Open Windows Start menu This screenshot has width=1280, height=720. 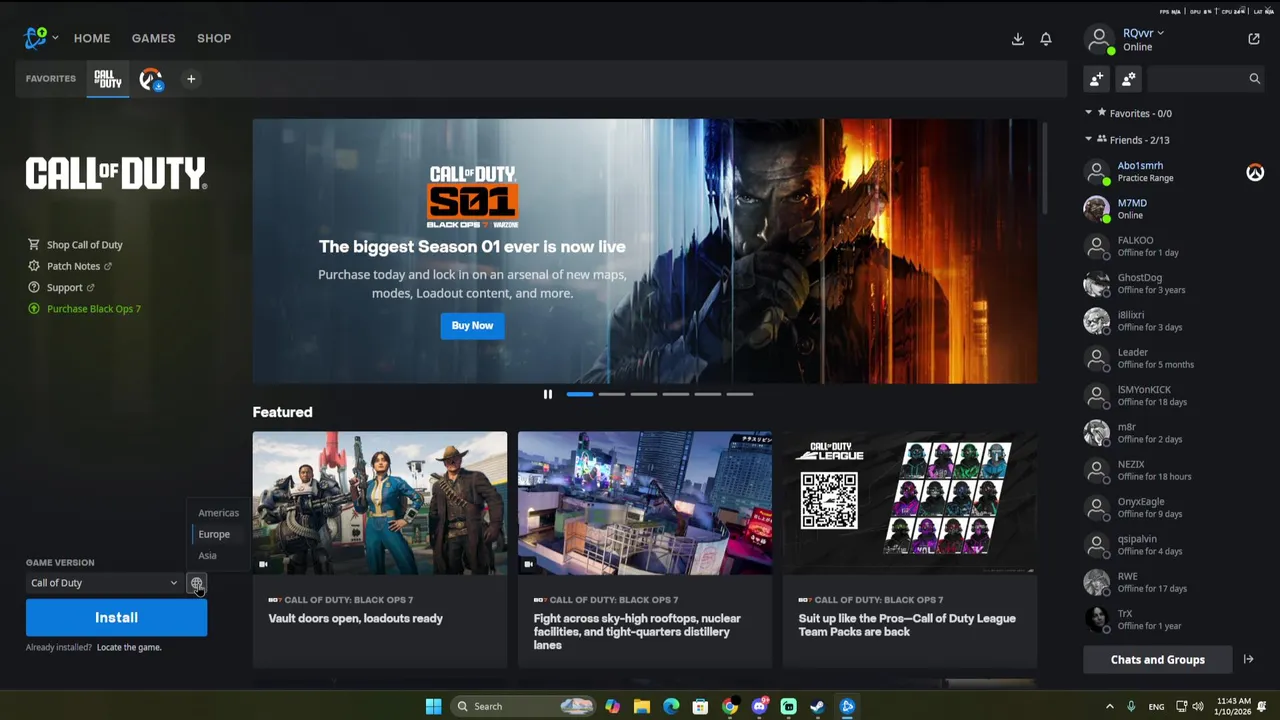tap(433, 706)
